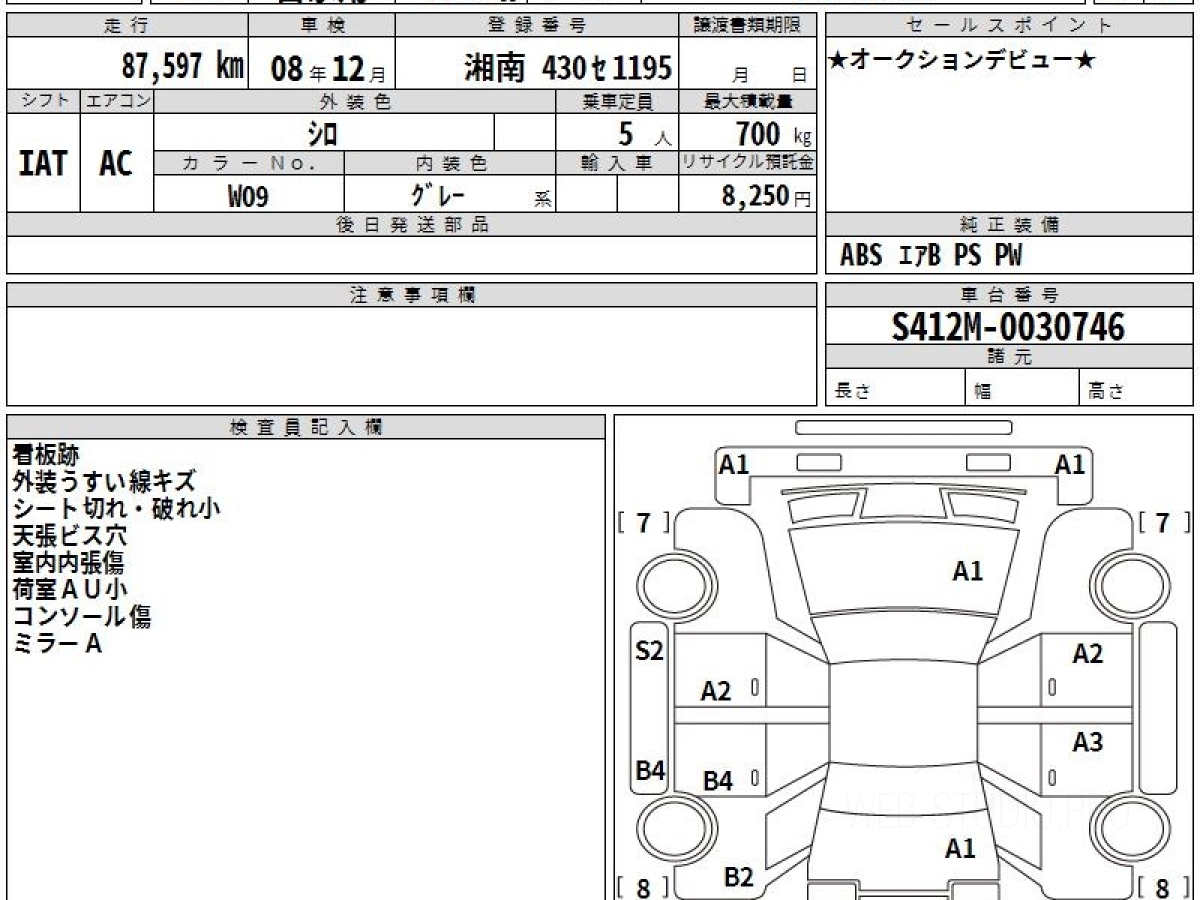Select the ABS エアB PS PW equipment text
The height and width of the screenshot is (900, 1200).
click(x=931, y=256)
